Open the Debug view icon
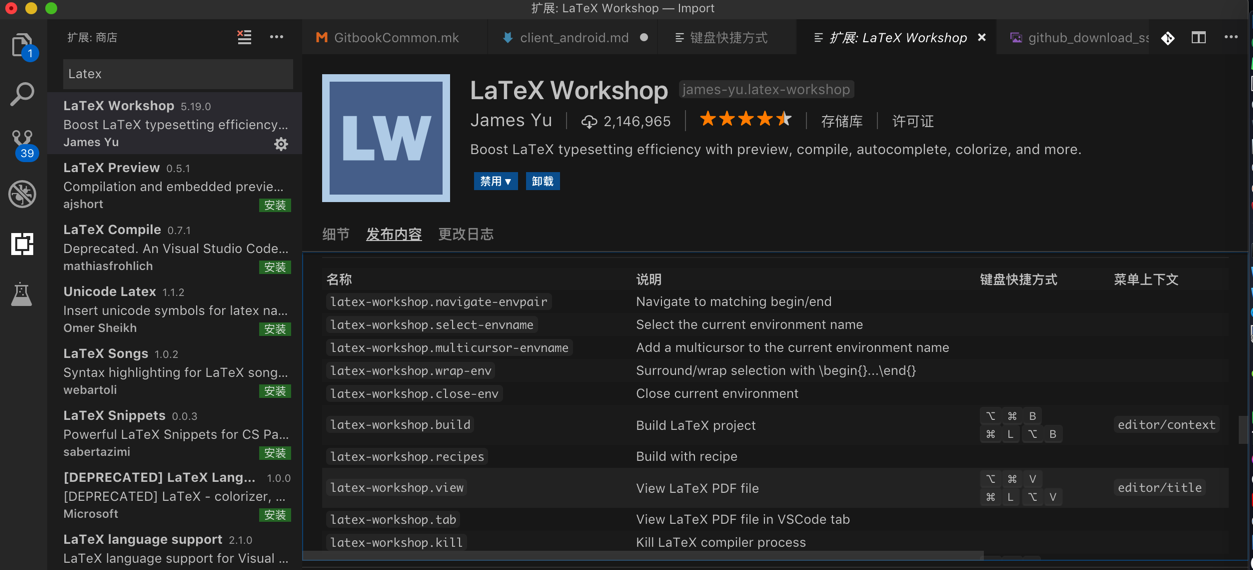1253x570 pixels. click(x=22, y=193)
